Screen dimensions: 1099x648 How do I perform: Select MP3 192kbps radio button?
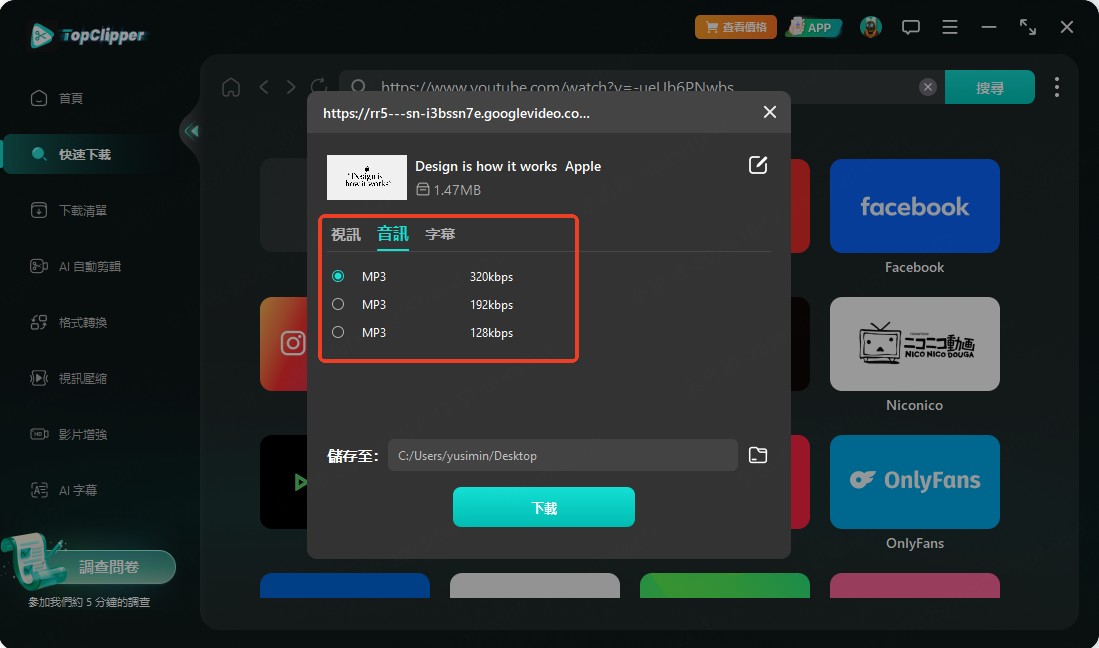338,304
